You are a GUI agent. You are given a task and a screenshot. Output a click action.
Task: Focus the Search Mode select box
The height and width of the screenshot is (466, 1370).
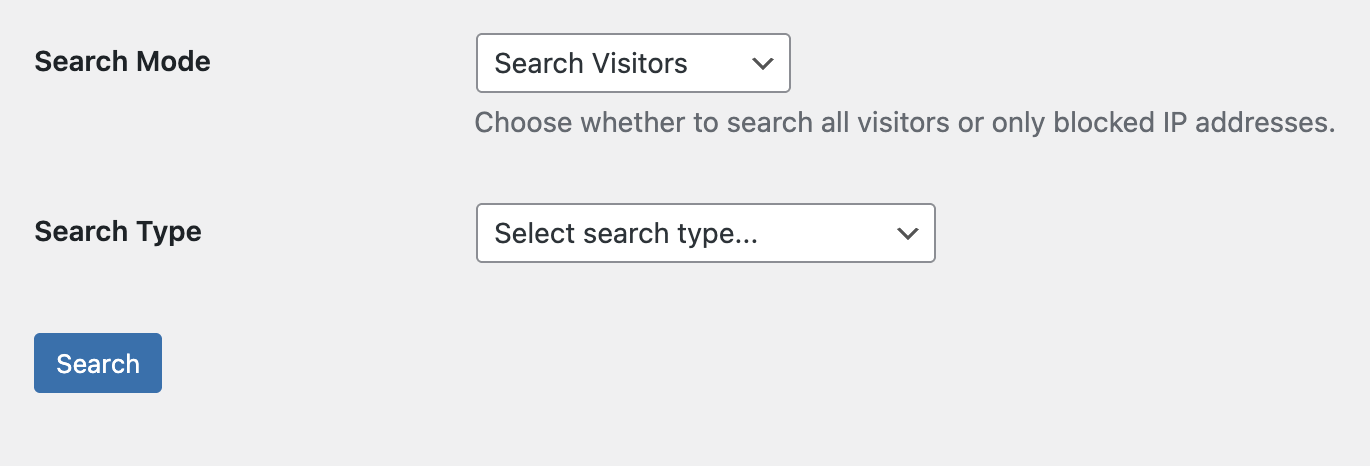tap(632, 63)
